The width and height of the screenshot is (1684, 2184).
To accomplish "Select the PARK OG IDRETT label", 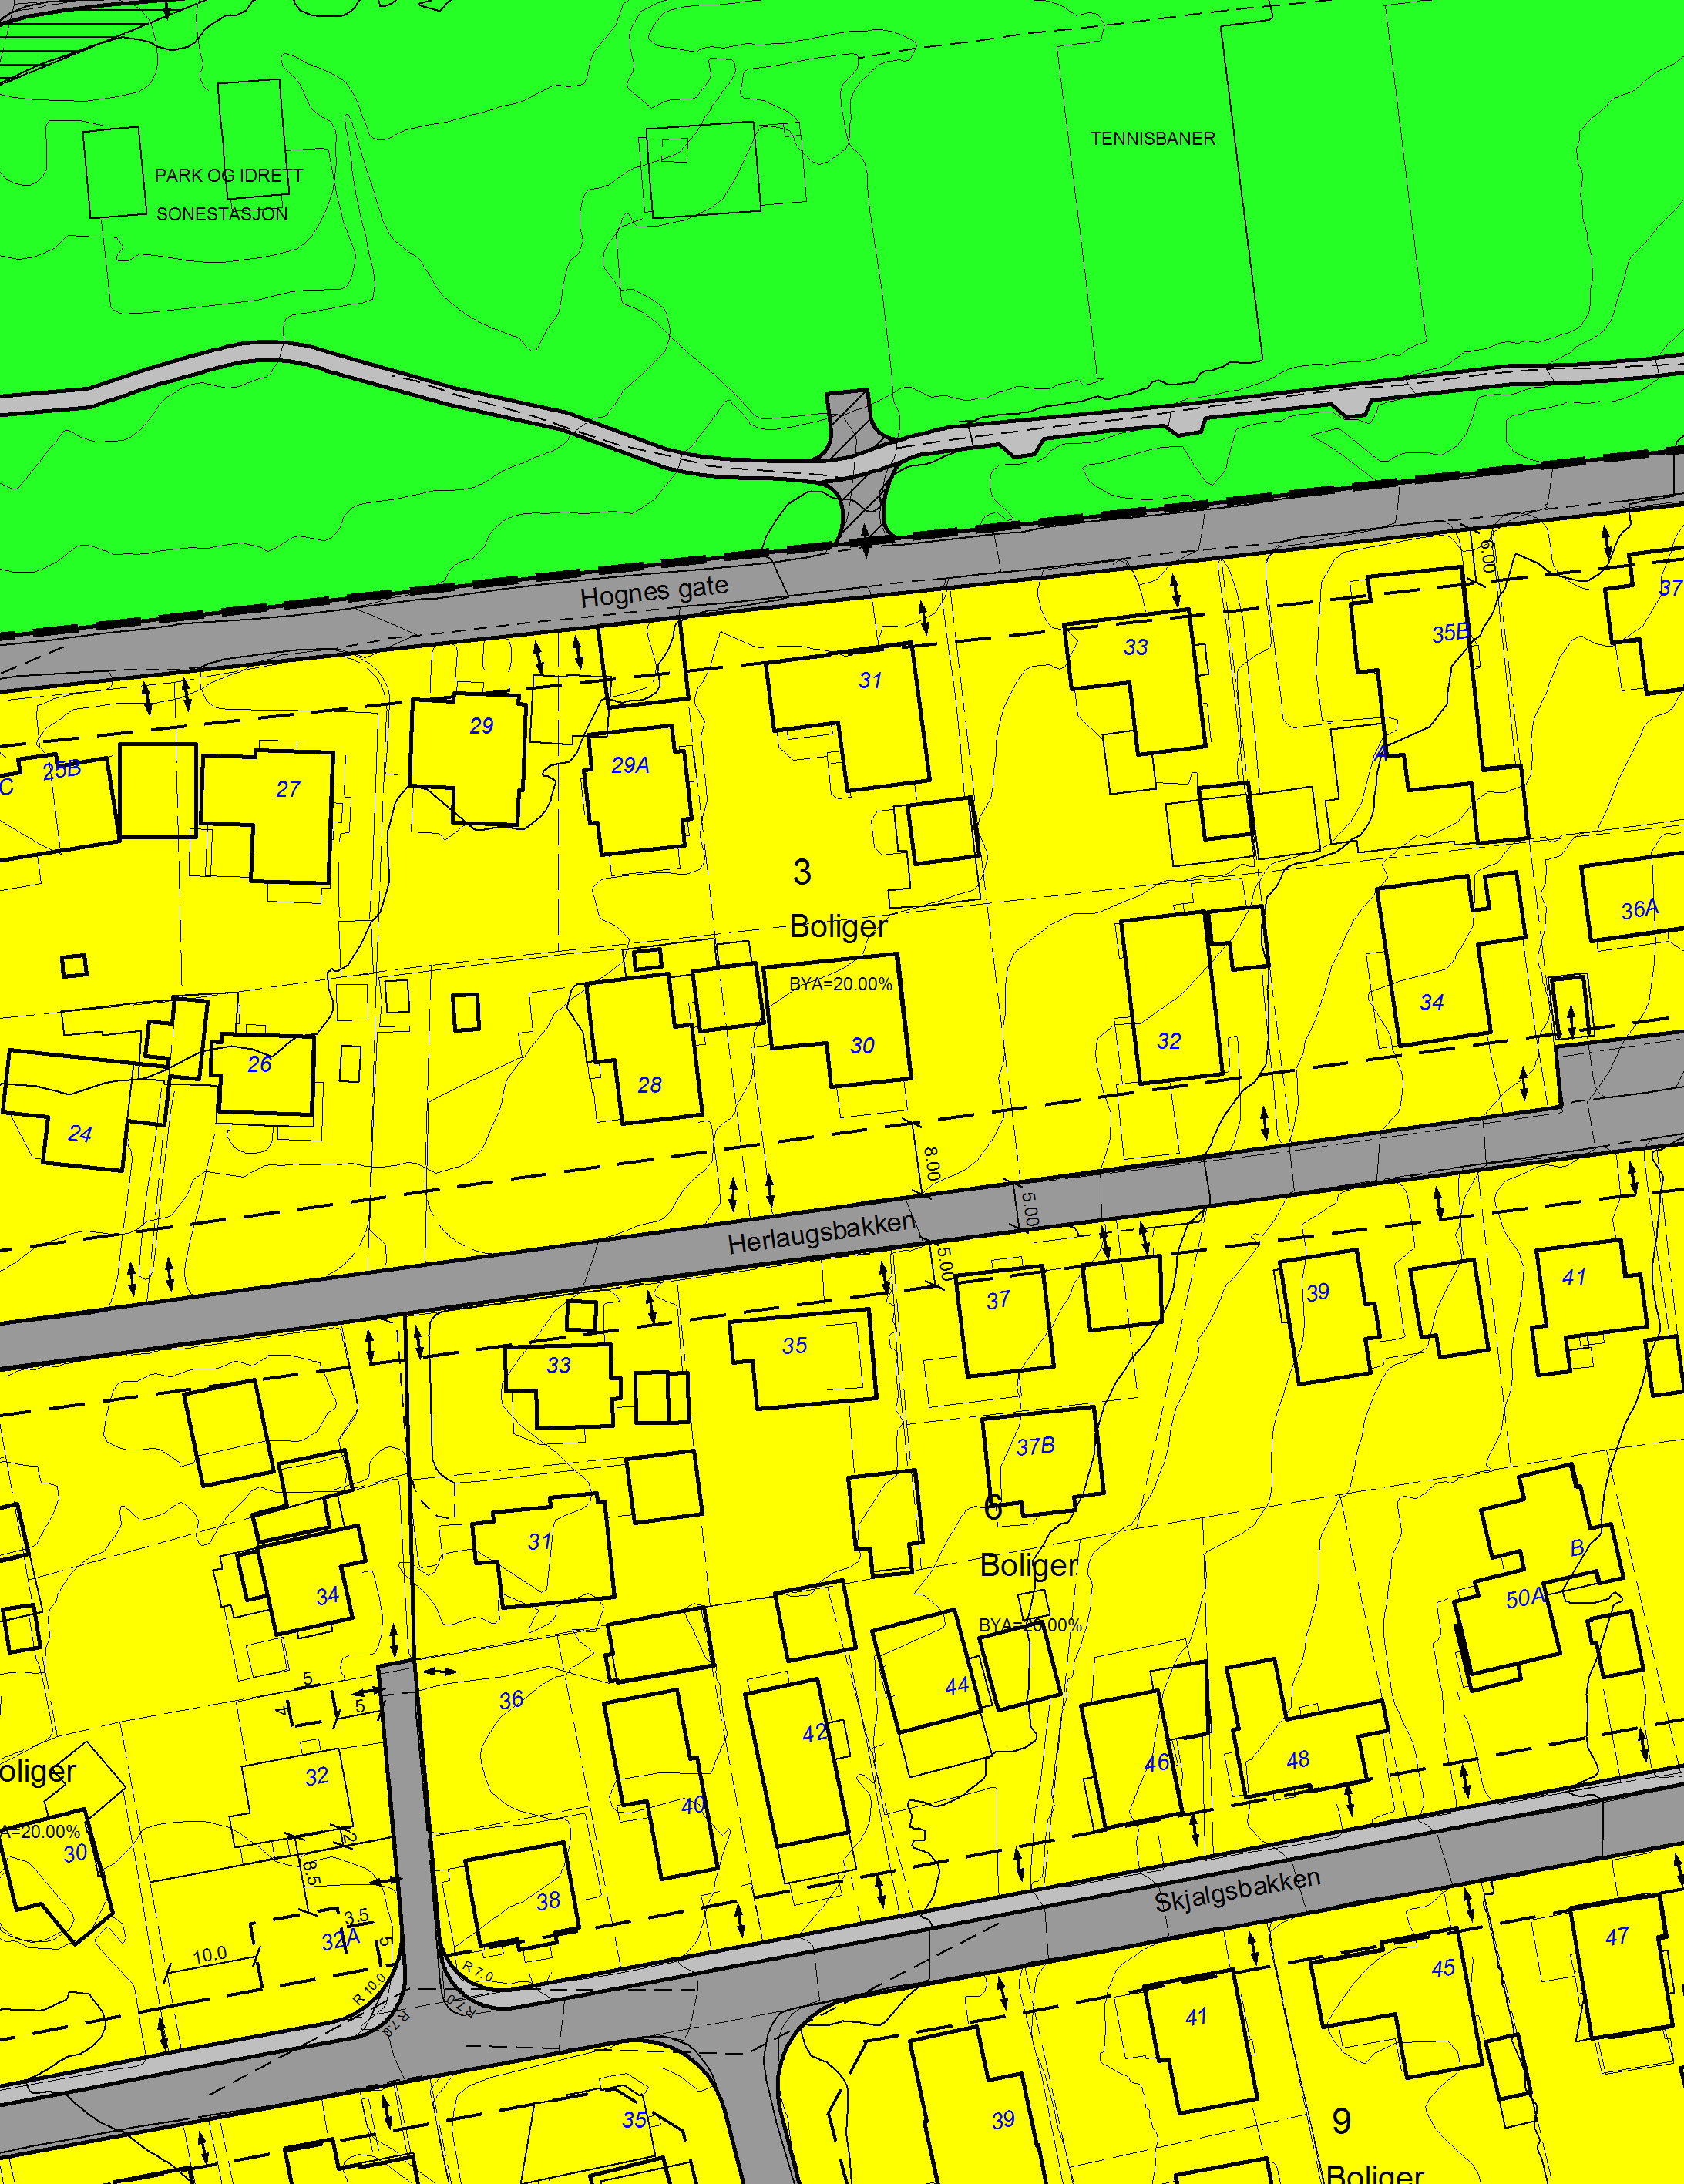I will (x=229, y=176).
